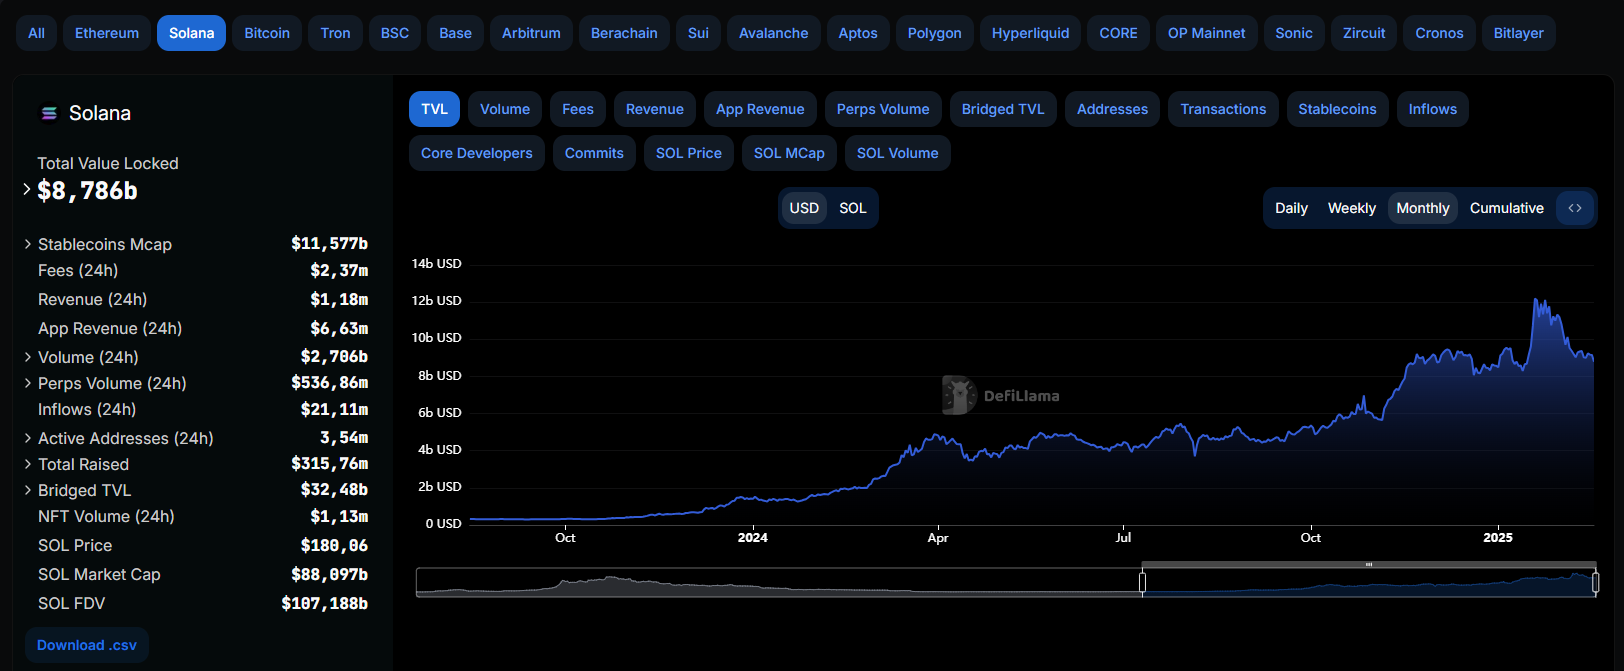Expand the Stablecoins Mcap row

pyautogui.click(x=28, y=244)
